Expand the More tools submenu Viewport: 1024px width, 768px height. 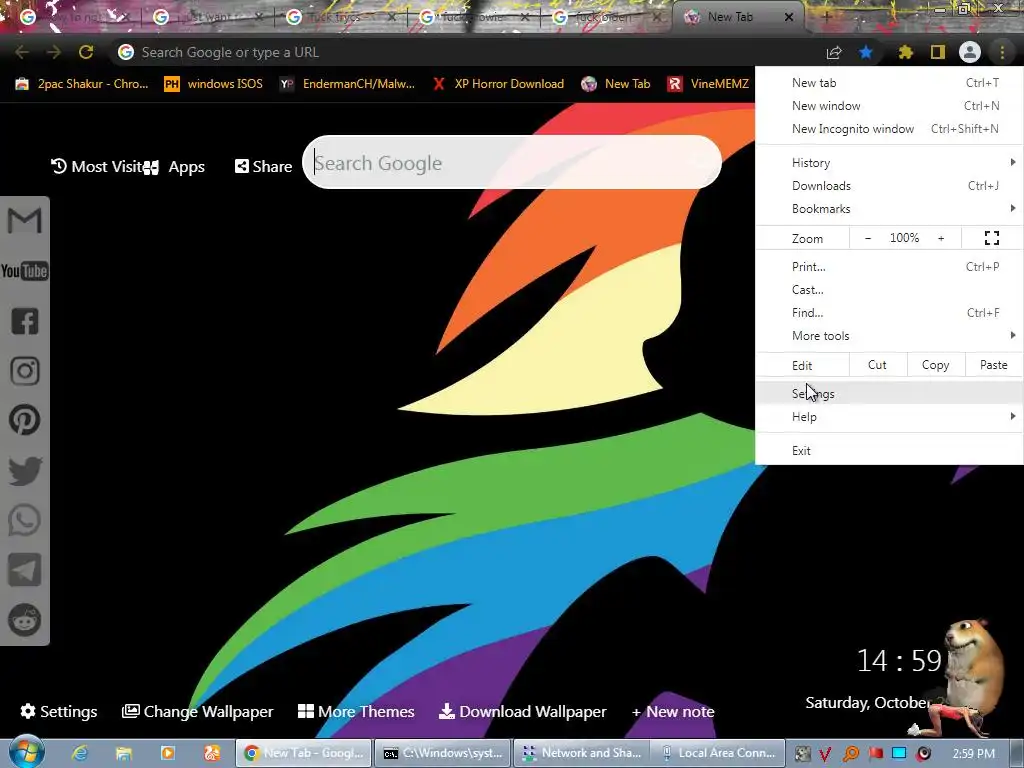coord(889,336)
